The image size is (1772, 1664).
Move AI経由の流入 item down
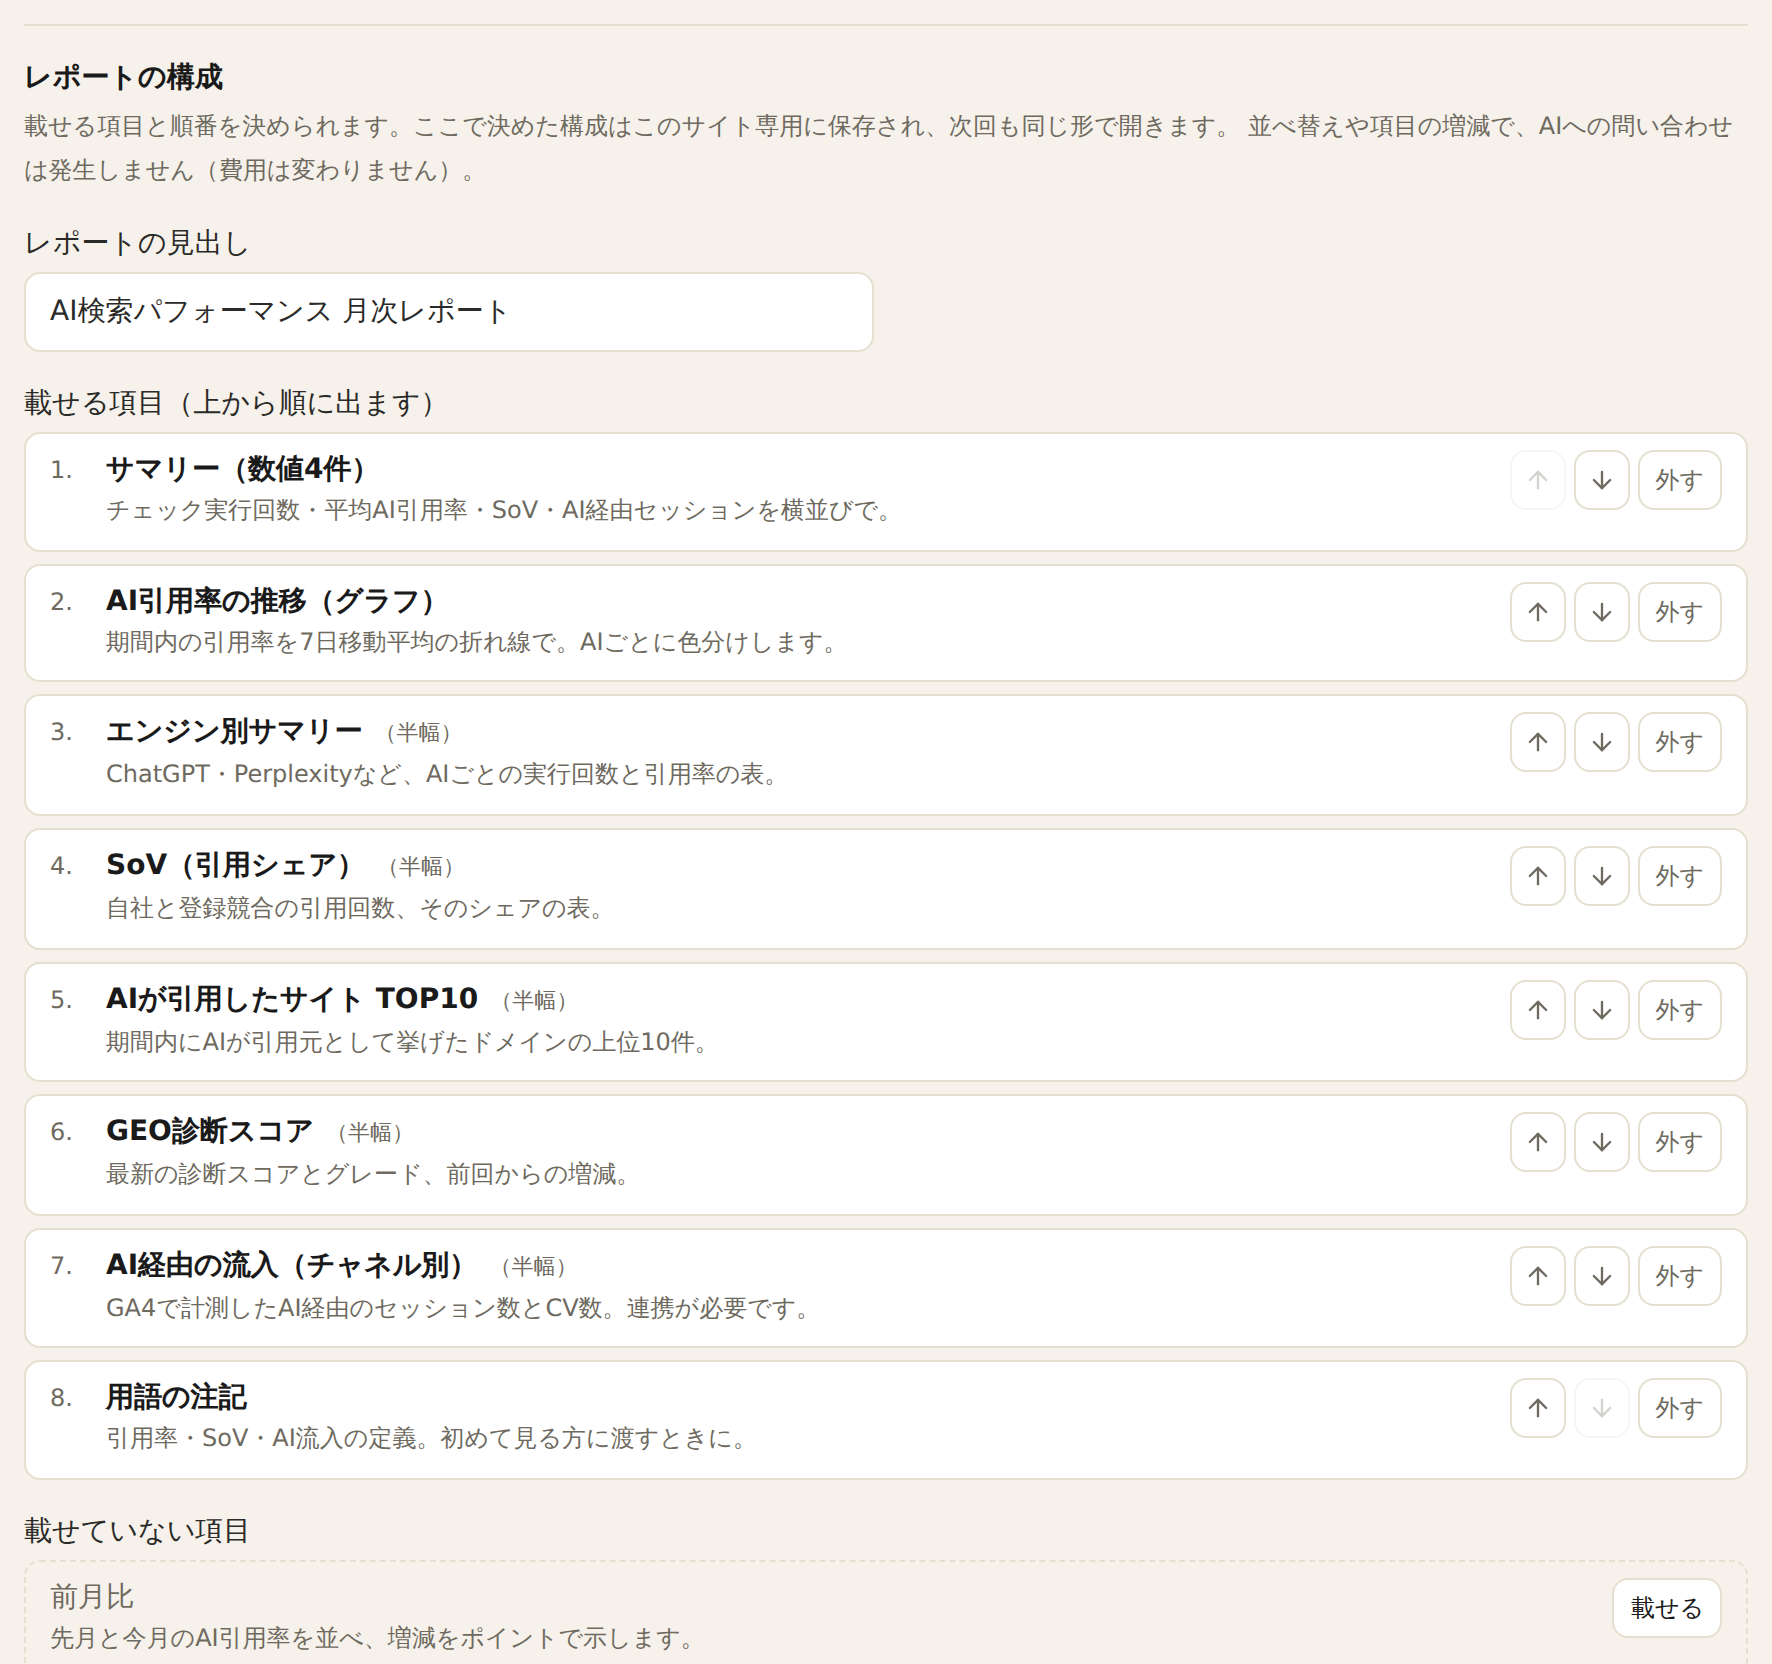tap(1602, 1276)
